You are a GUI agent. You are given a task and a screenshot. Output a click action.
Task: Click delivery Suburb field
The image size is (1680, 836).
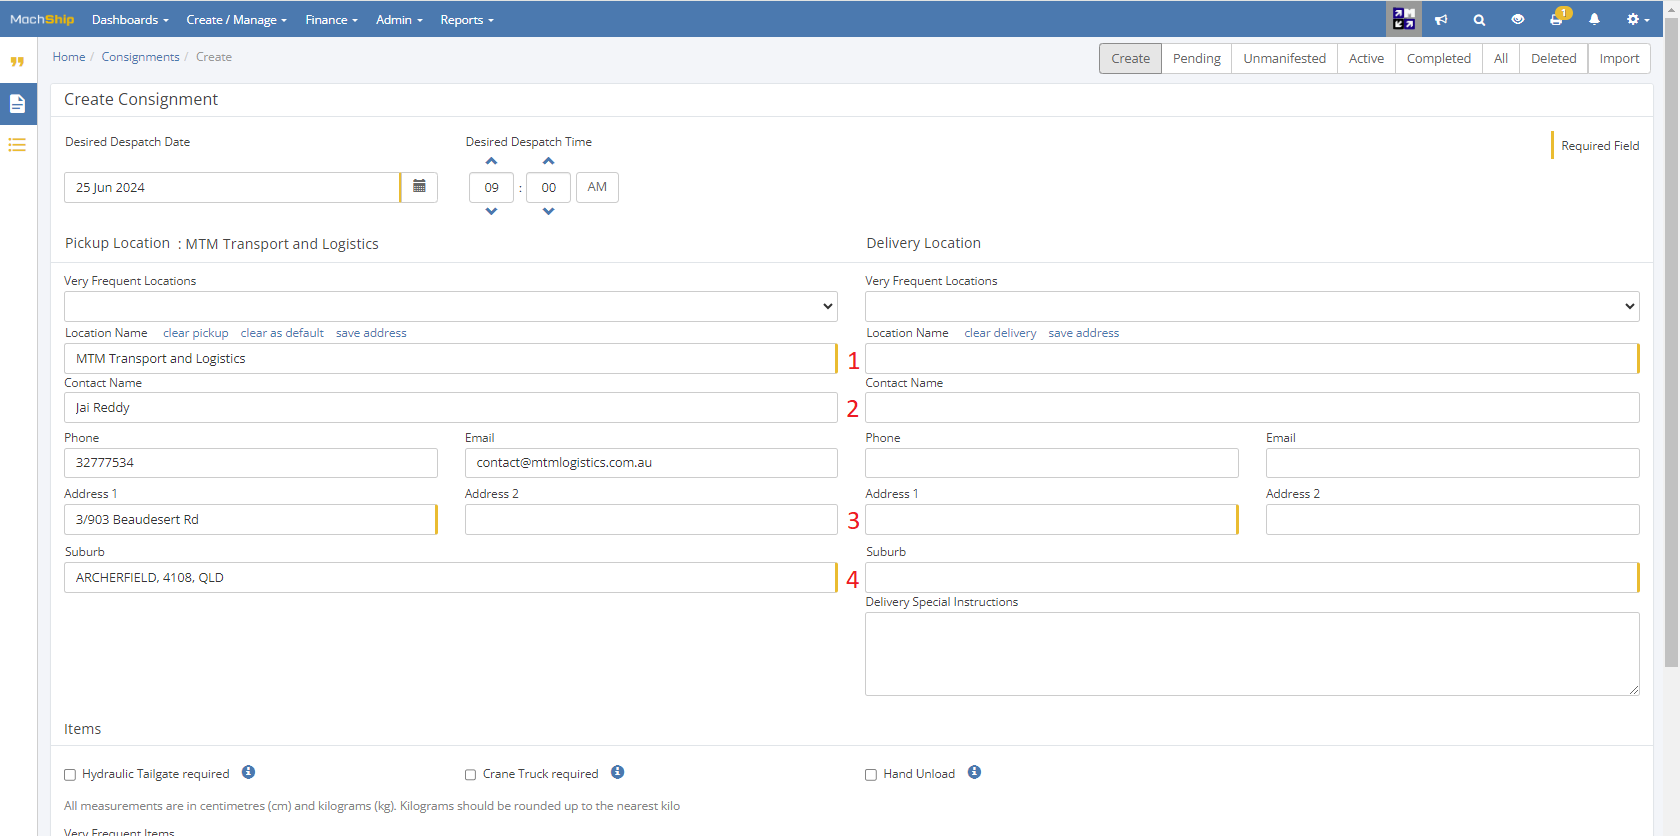point(1252,577)
